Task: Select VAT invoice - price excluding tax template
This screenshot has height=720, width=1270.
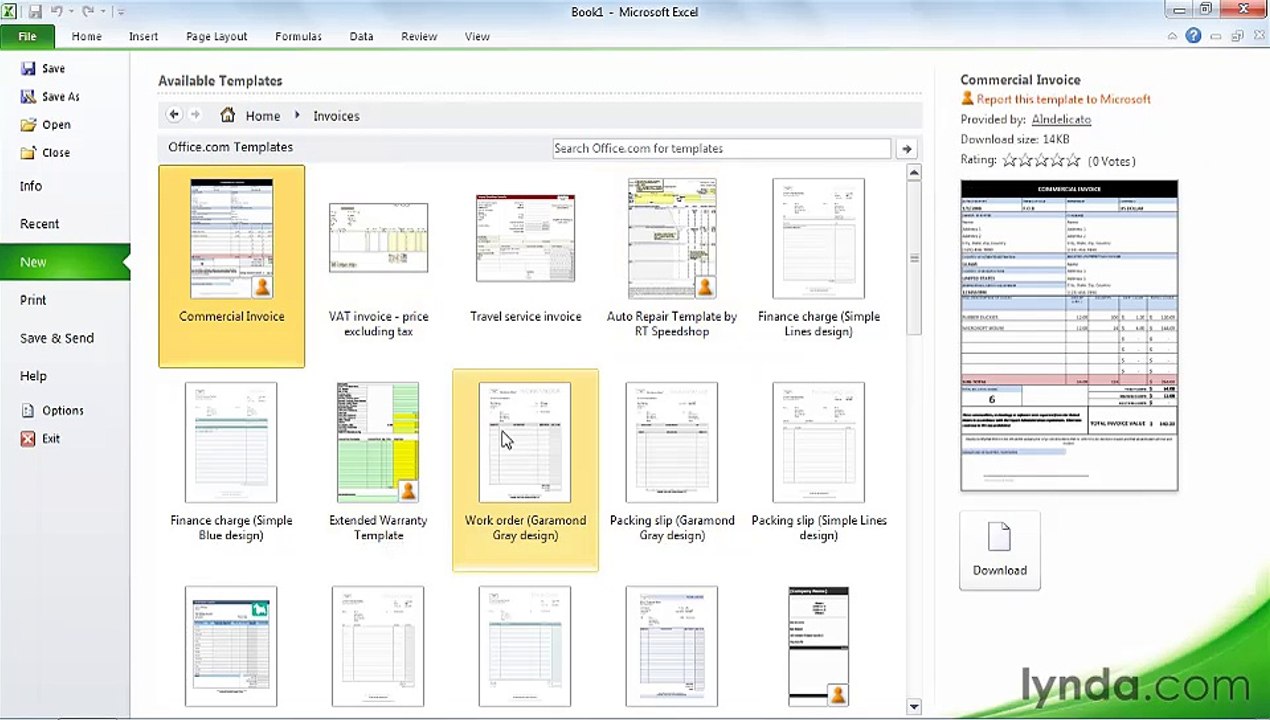Action: pos(378,266)
